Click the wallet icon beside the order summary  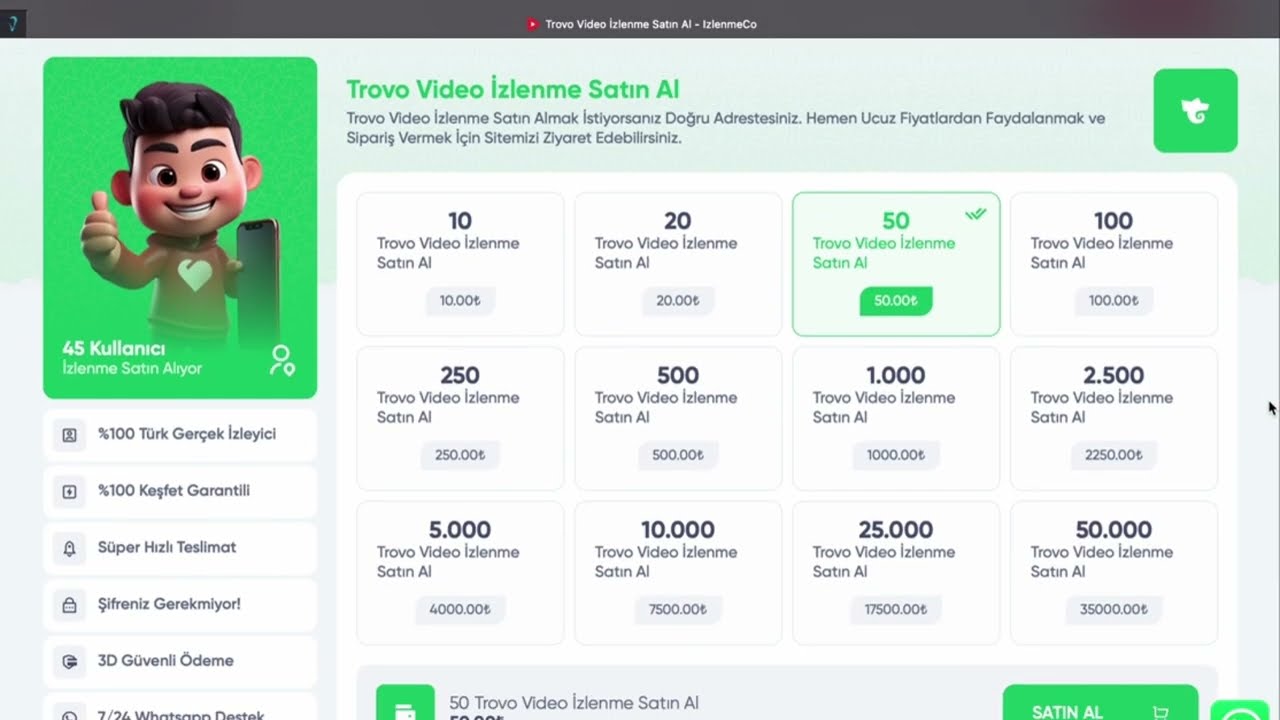pyautogui.click(x=405, y=703)
